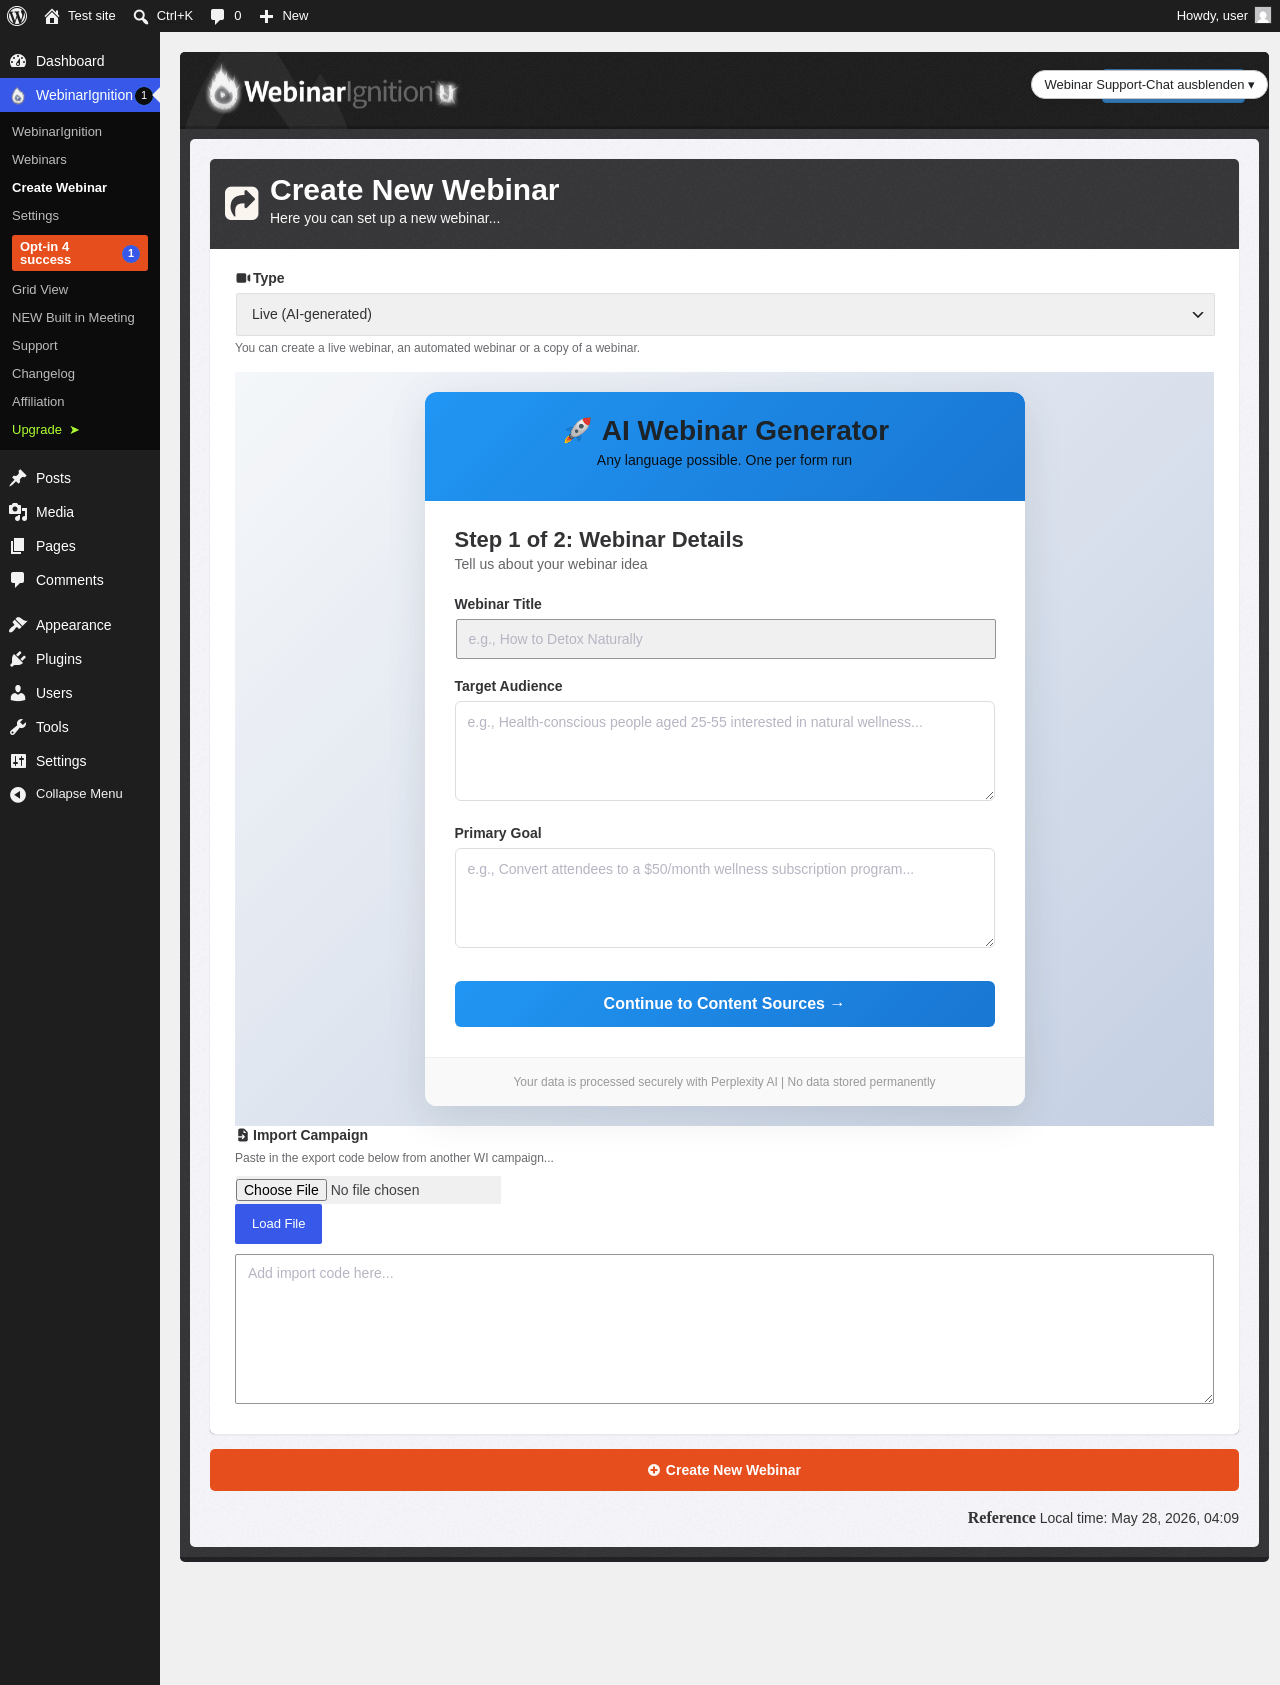Image resolution: width=1280 pixels, height=1685 pixels.
Task: Focus the Target Audience textarea
Action: pos(725,751)
